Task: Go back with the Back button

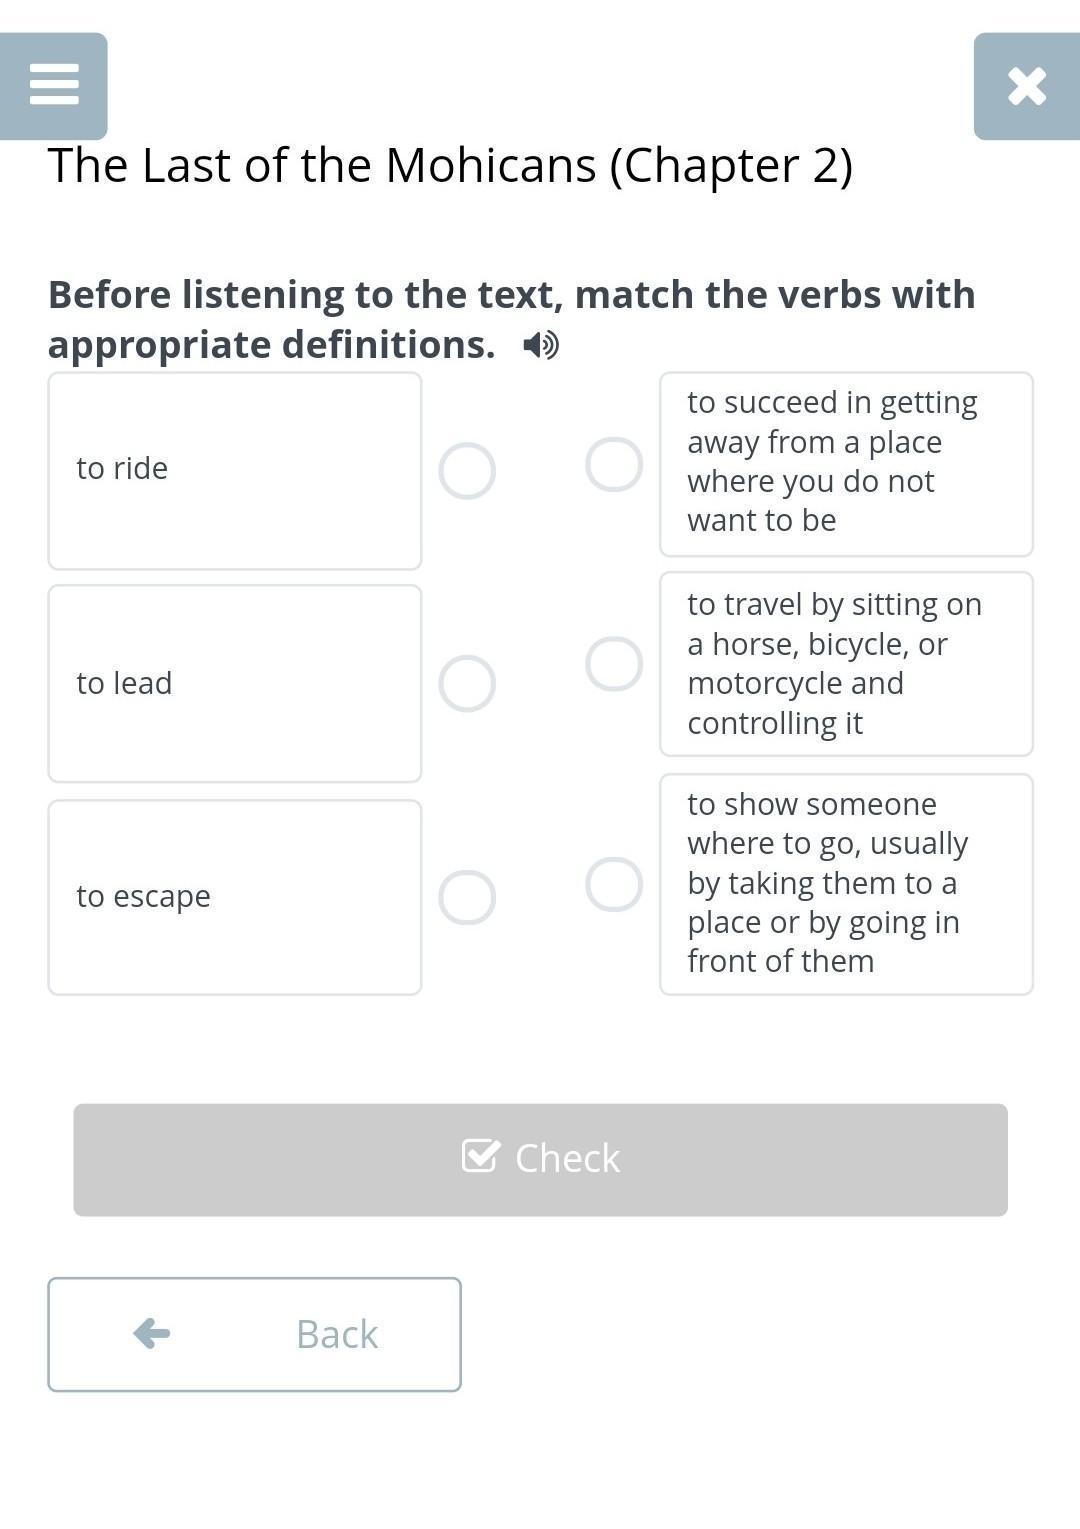Action: tap(254, 1334)
